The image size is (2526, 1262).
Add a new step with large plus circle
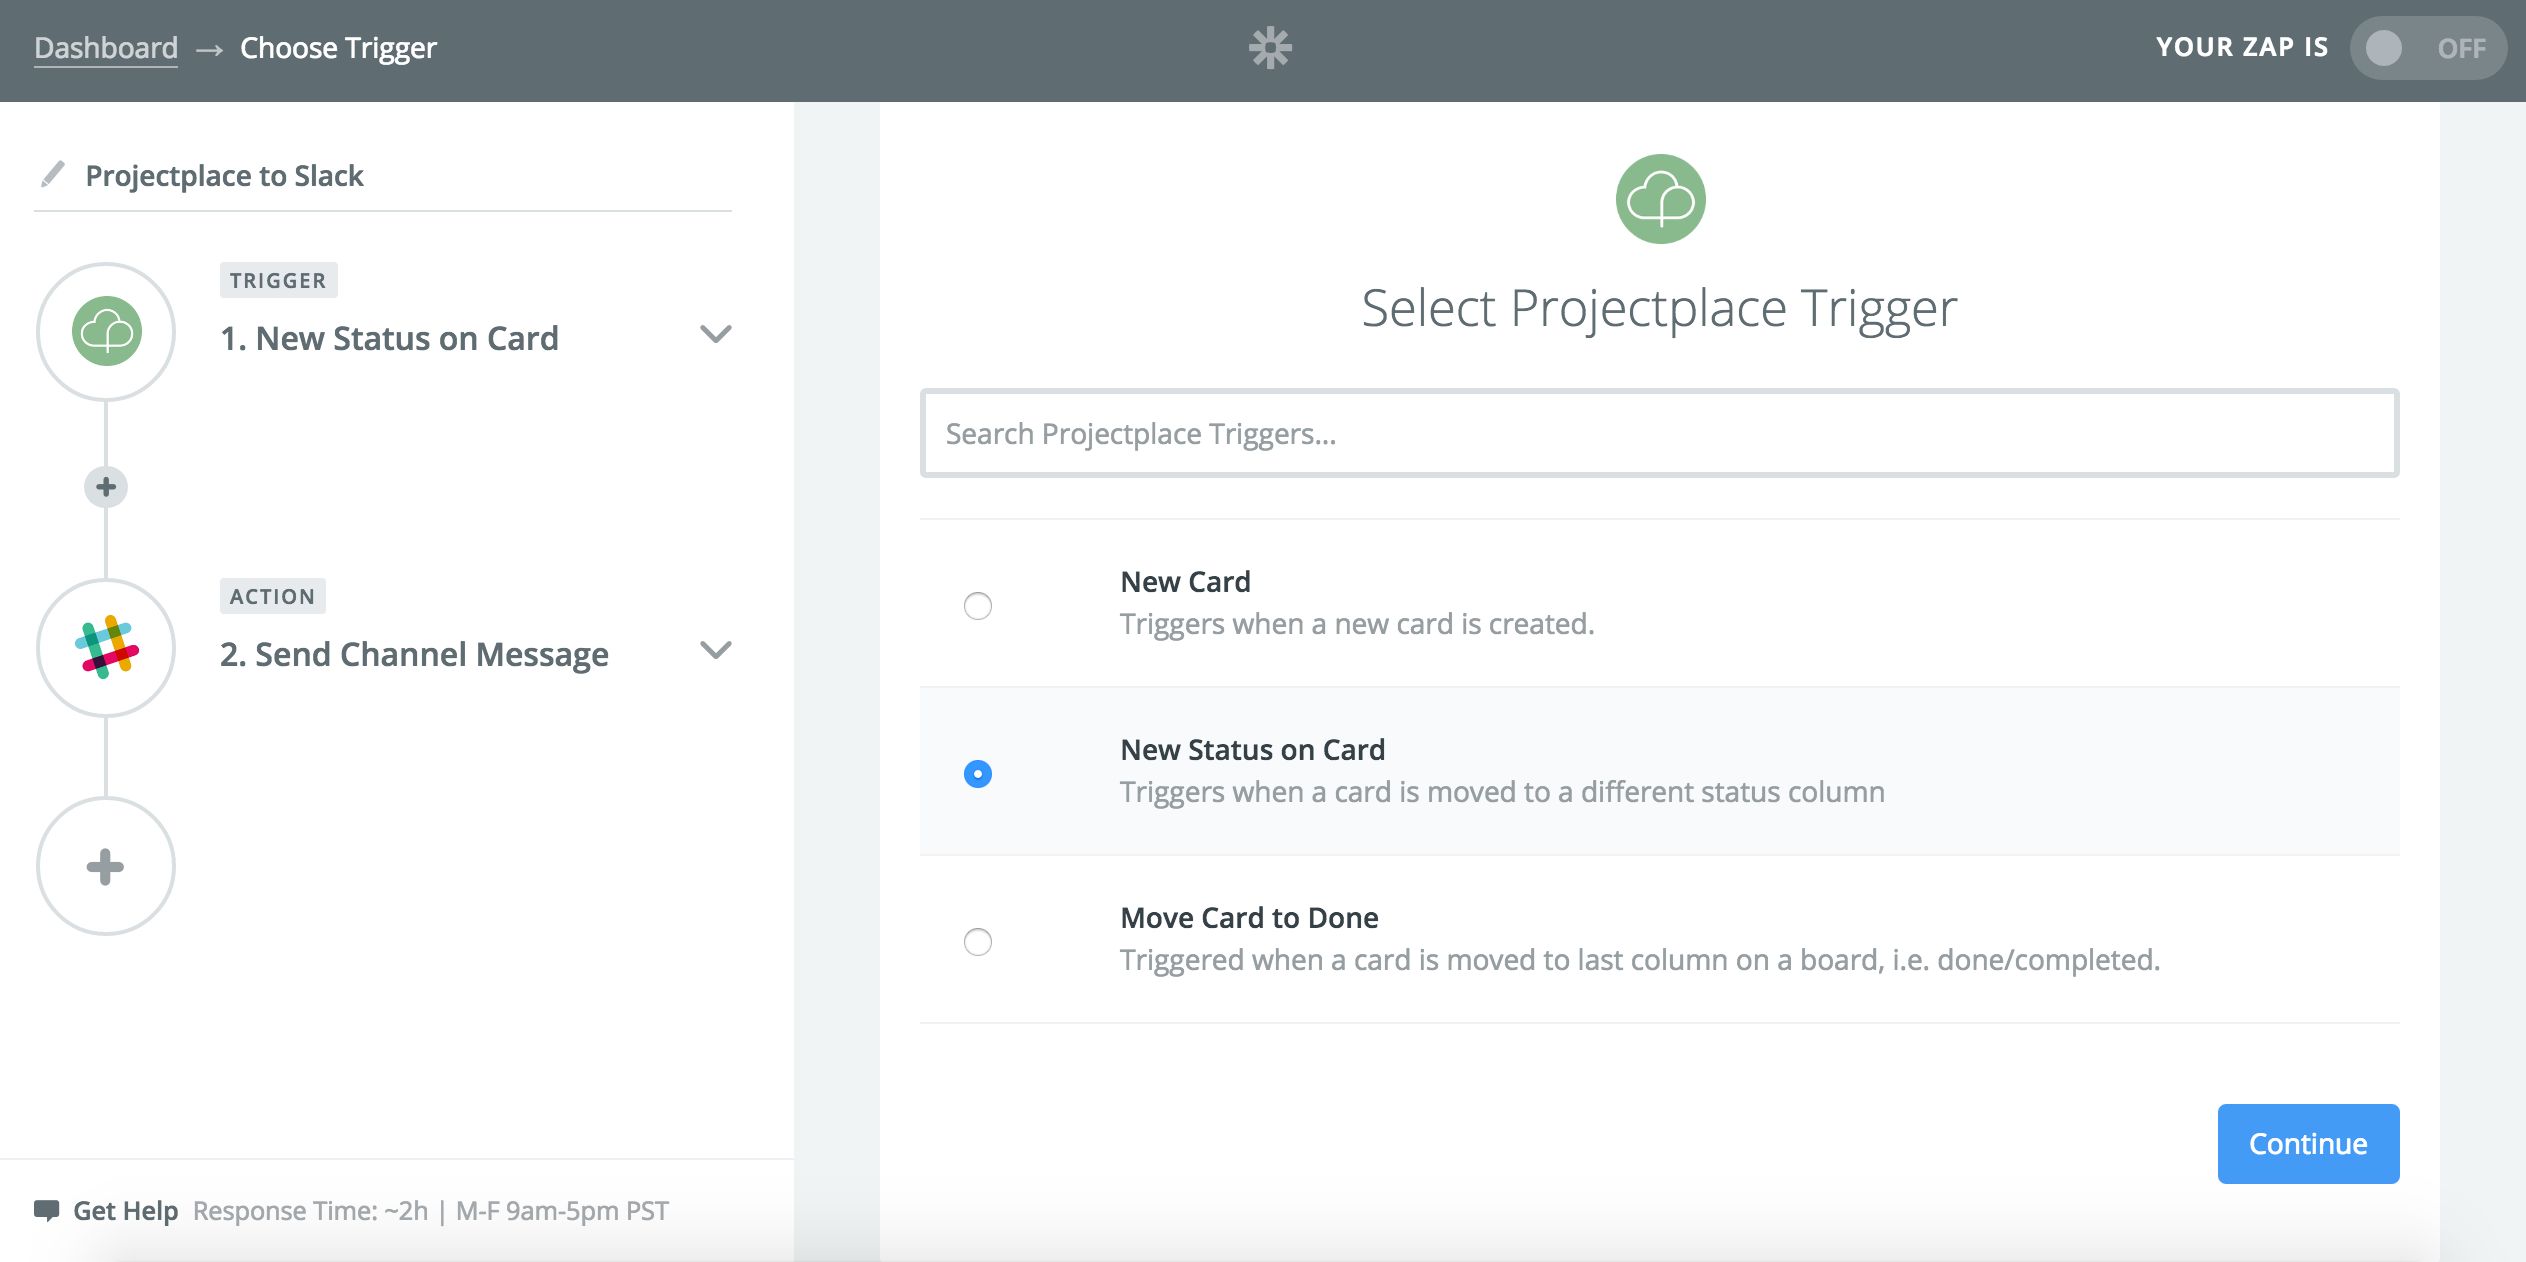(106, 866)
